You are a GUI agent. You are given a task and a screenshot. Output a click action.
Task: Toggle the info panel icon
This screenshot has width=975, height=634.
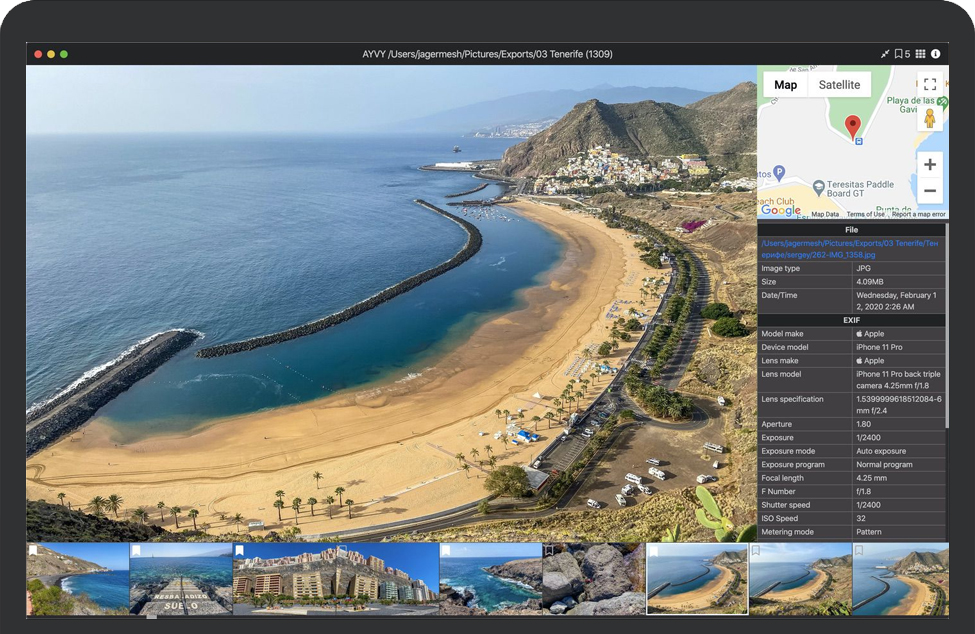pos(936,54)
